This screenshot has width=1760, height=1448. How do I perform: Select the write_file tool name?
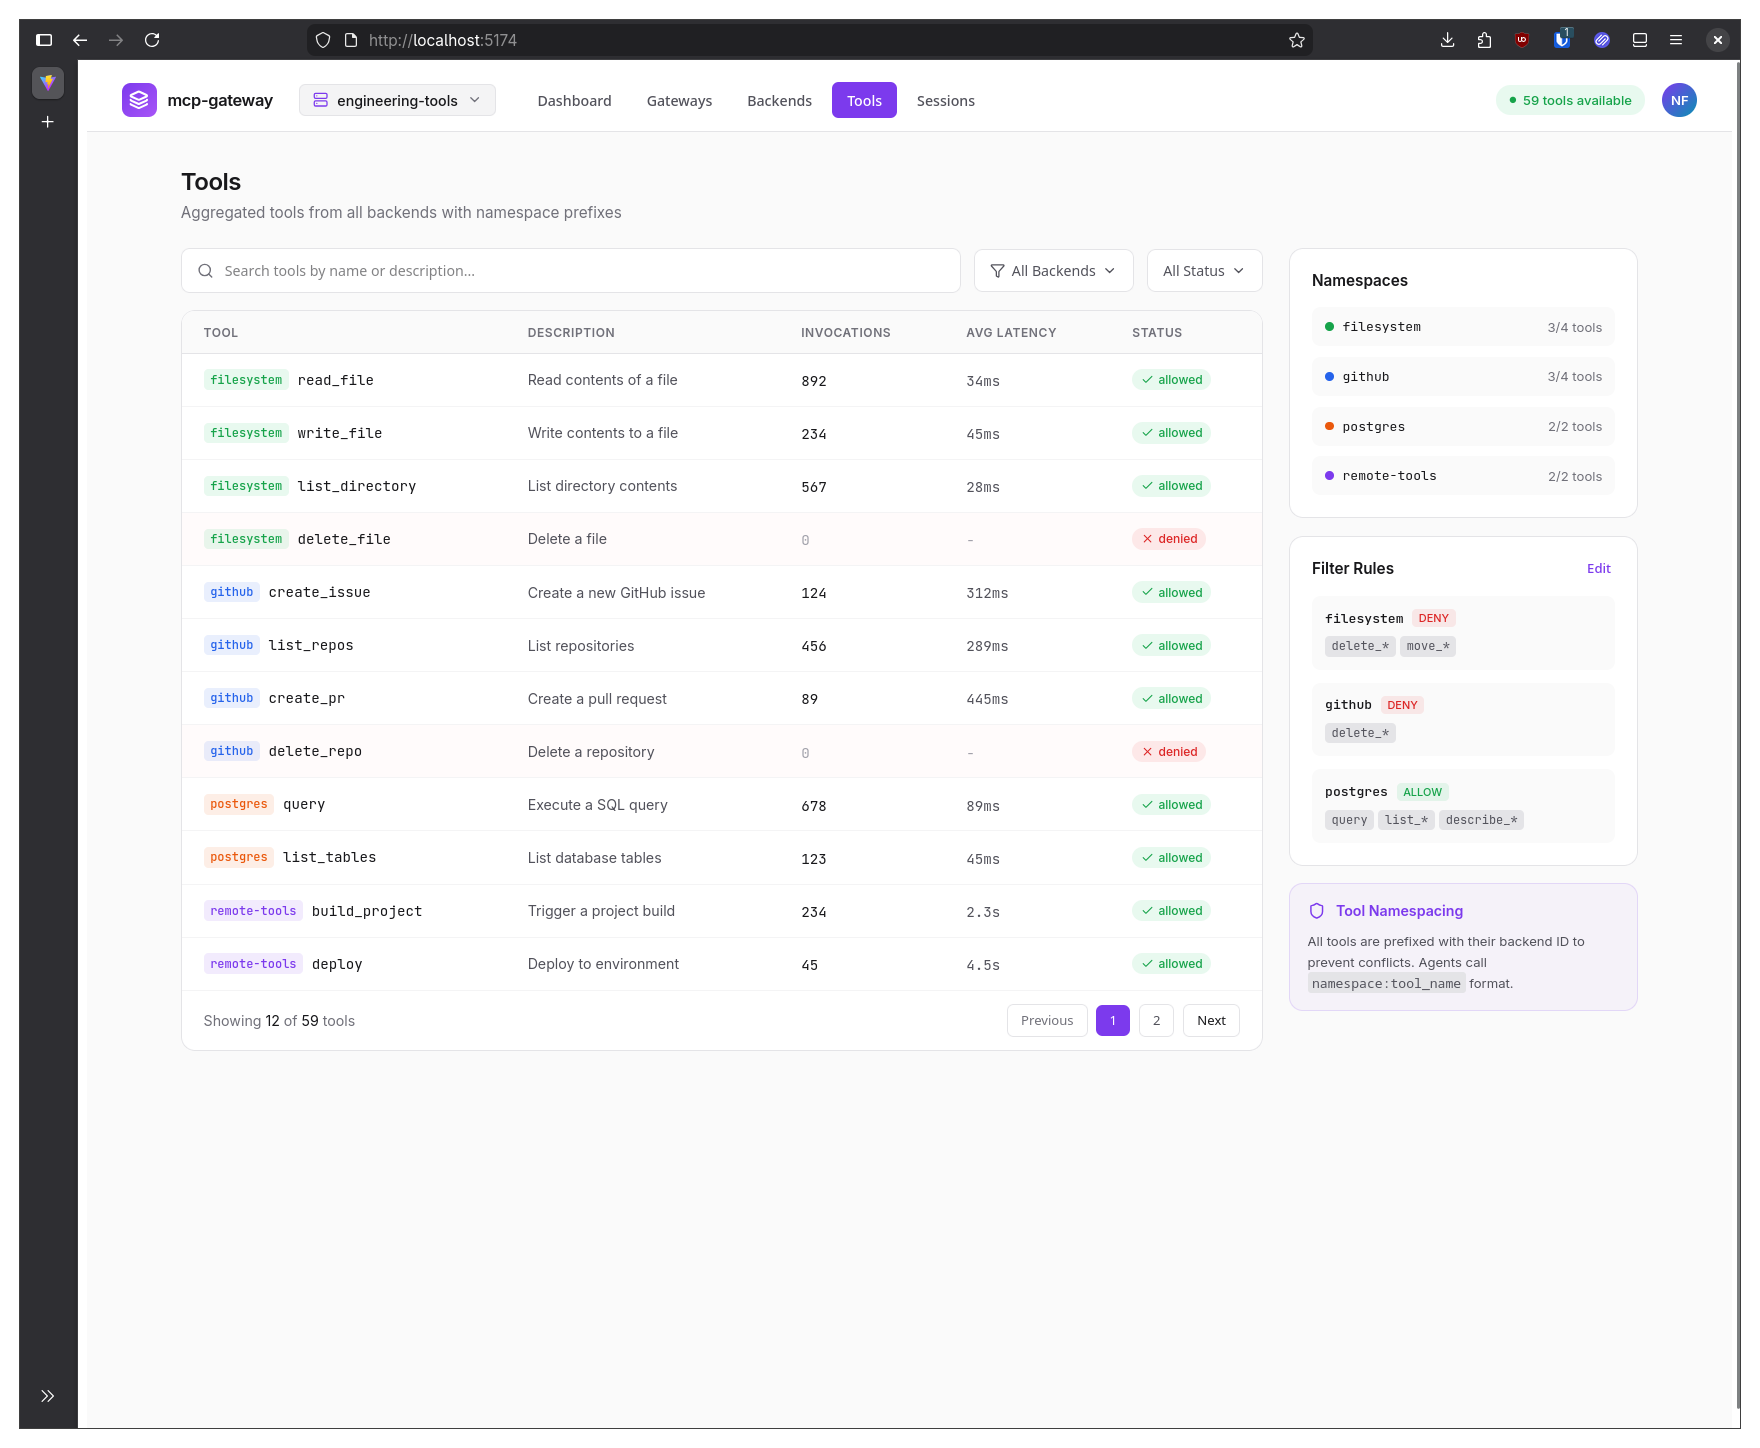[x=339, y=433]
